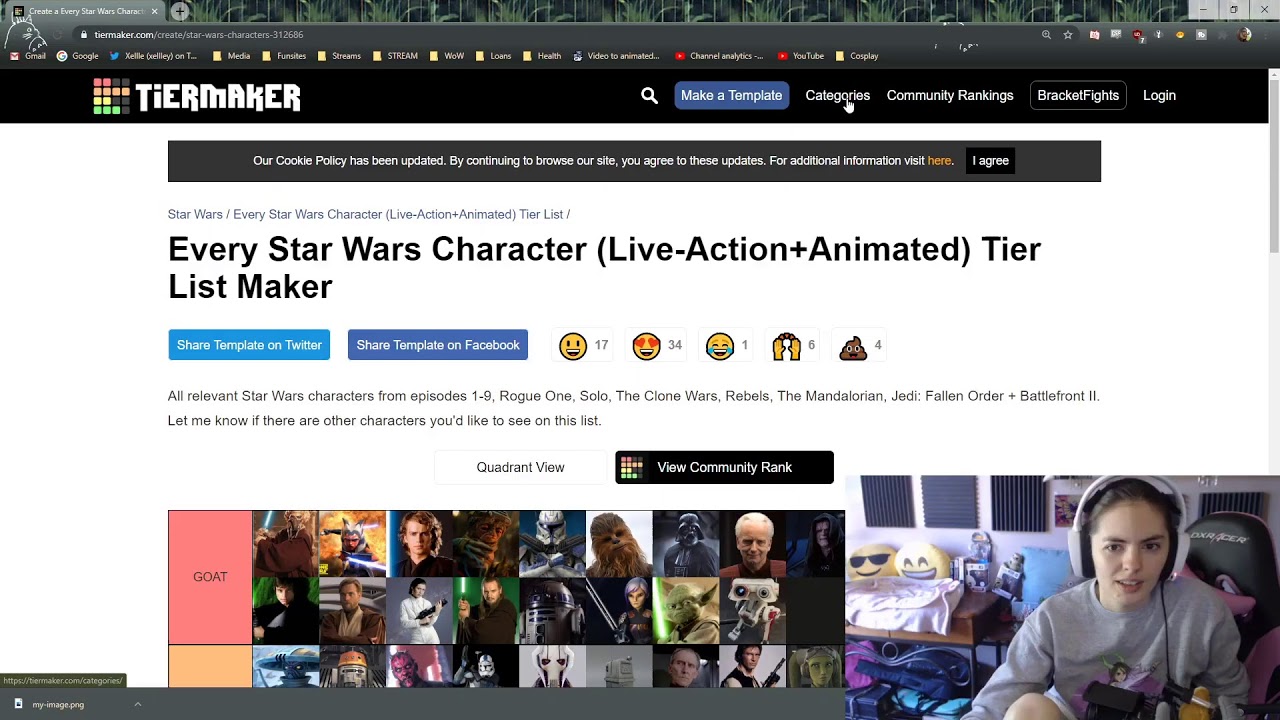Expand the Funsites bookmarks folder

(x=285, y=56)
